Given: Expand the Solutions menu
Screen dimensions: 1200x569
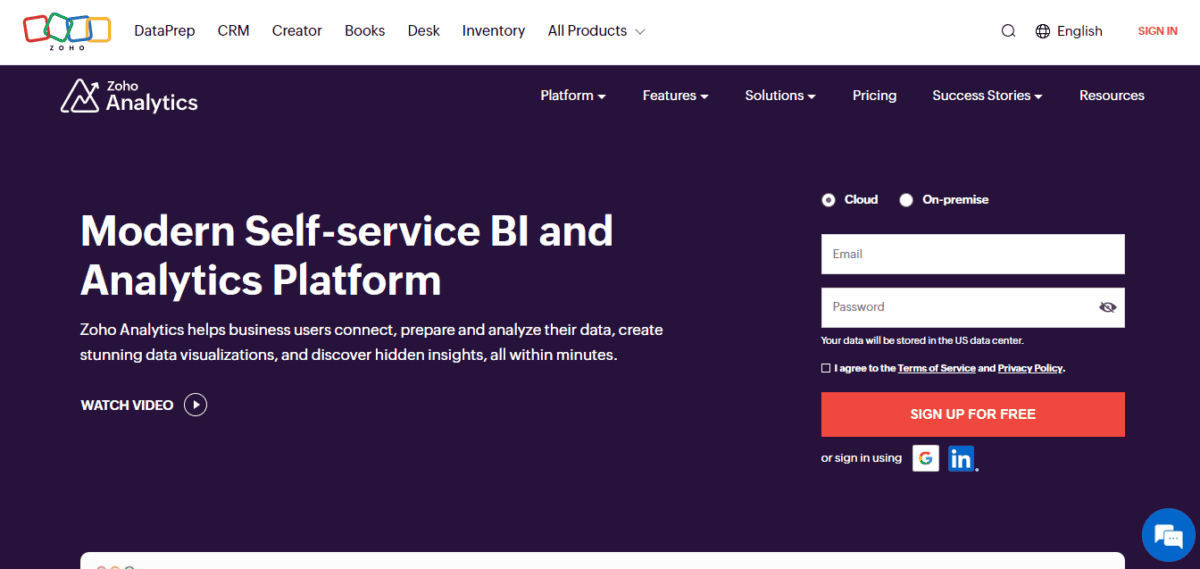Looking at the screenshot, I should click(x=780, y=95).
